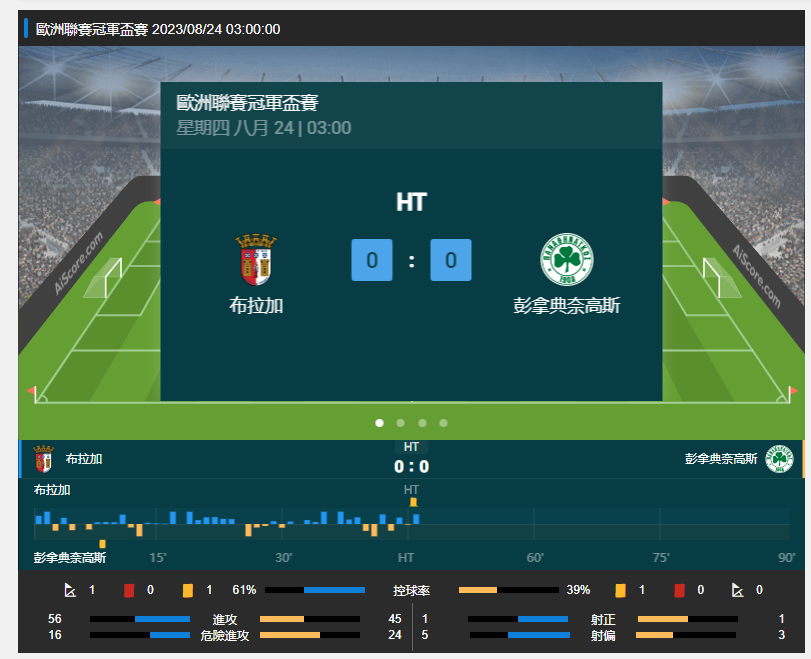Click Panathinaikos' red card icon
This screenshot has width=811, height=659.
coord(680,590)
